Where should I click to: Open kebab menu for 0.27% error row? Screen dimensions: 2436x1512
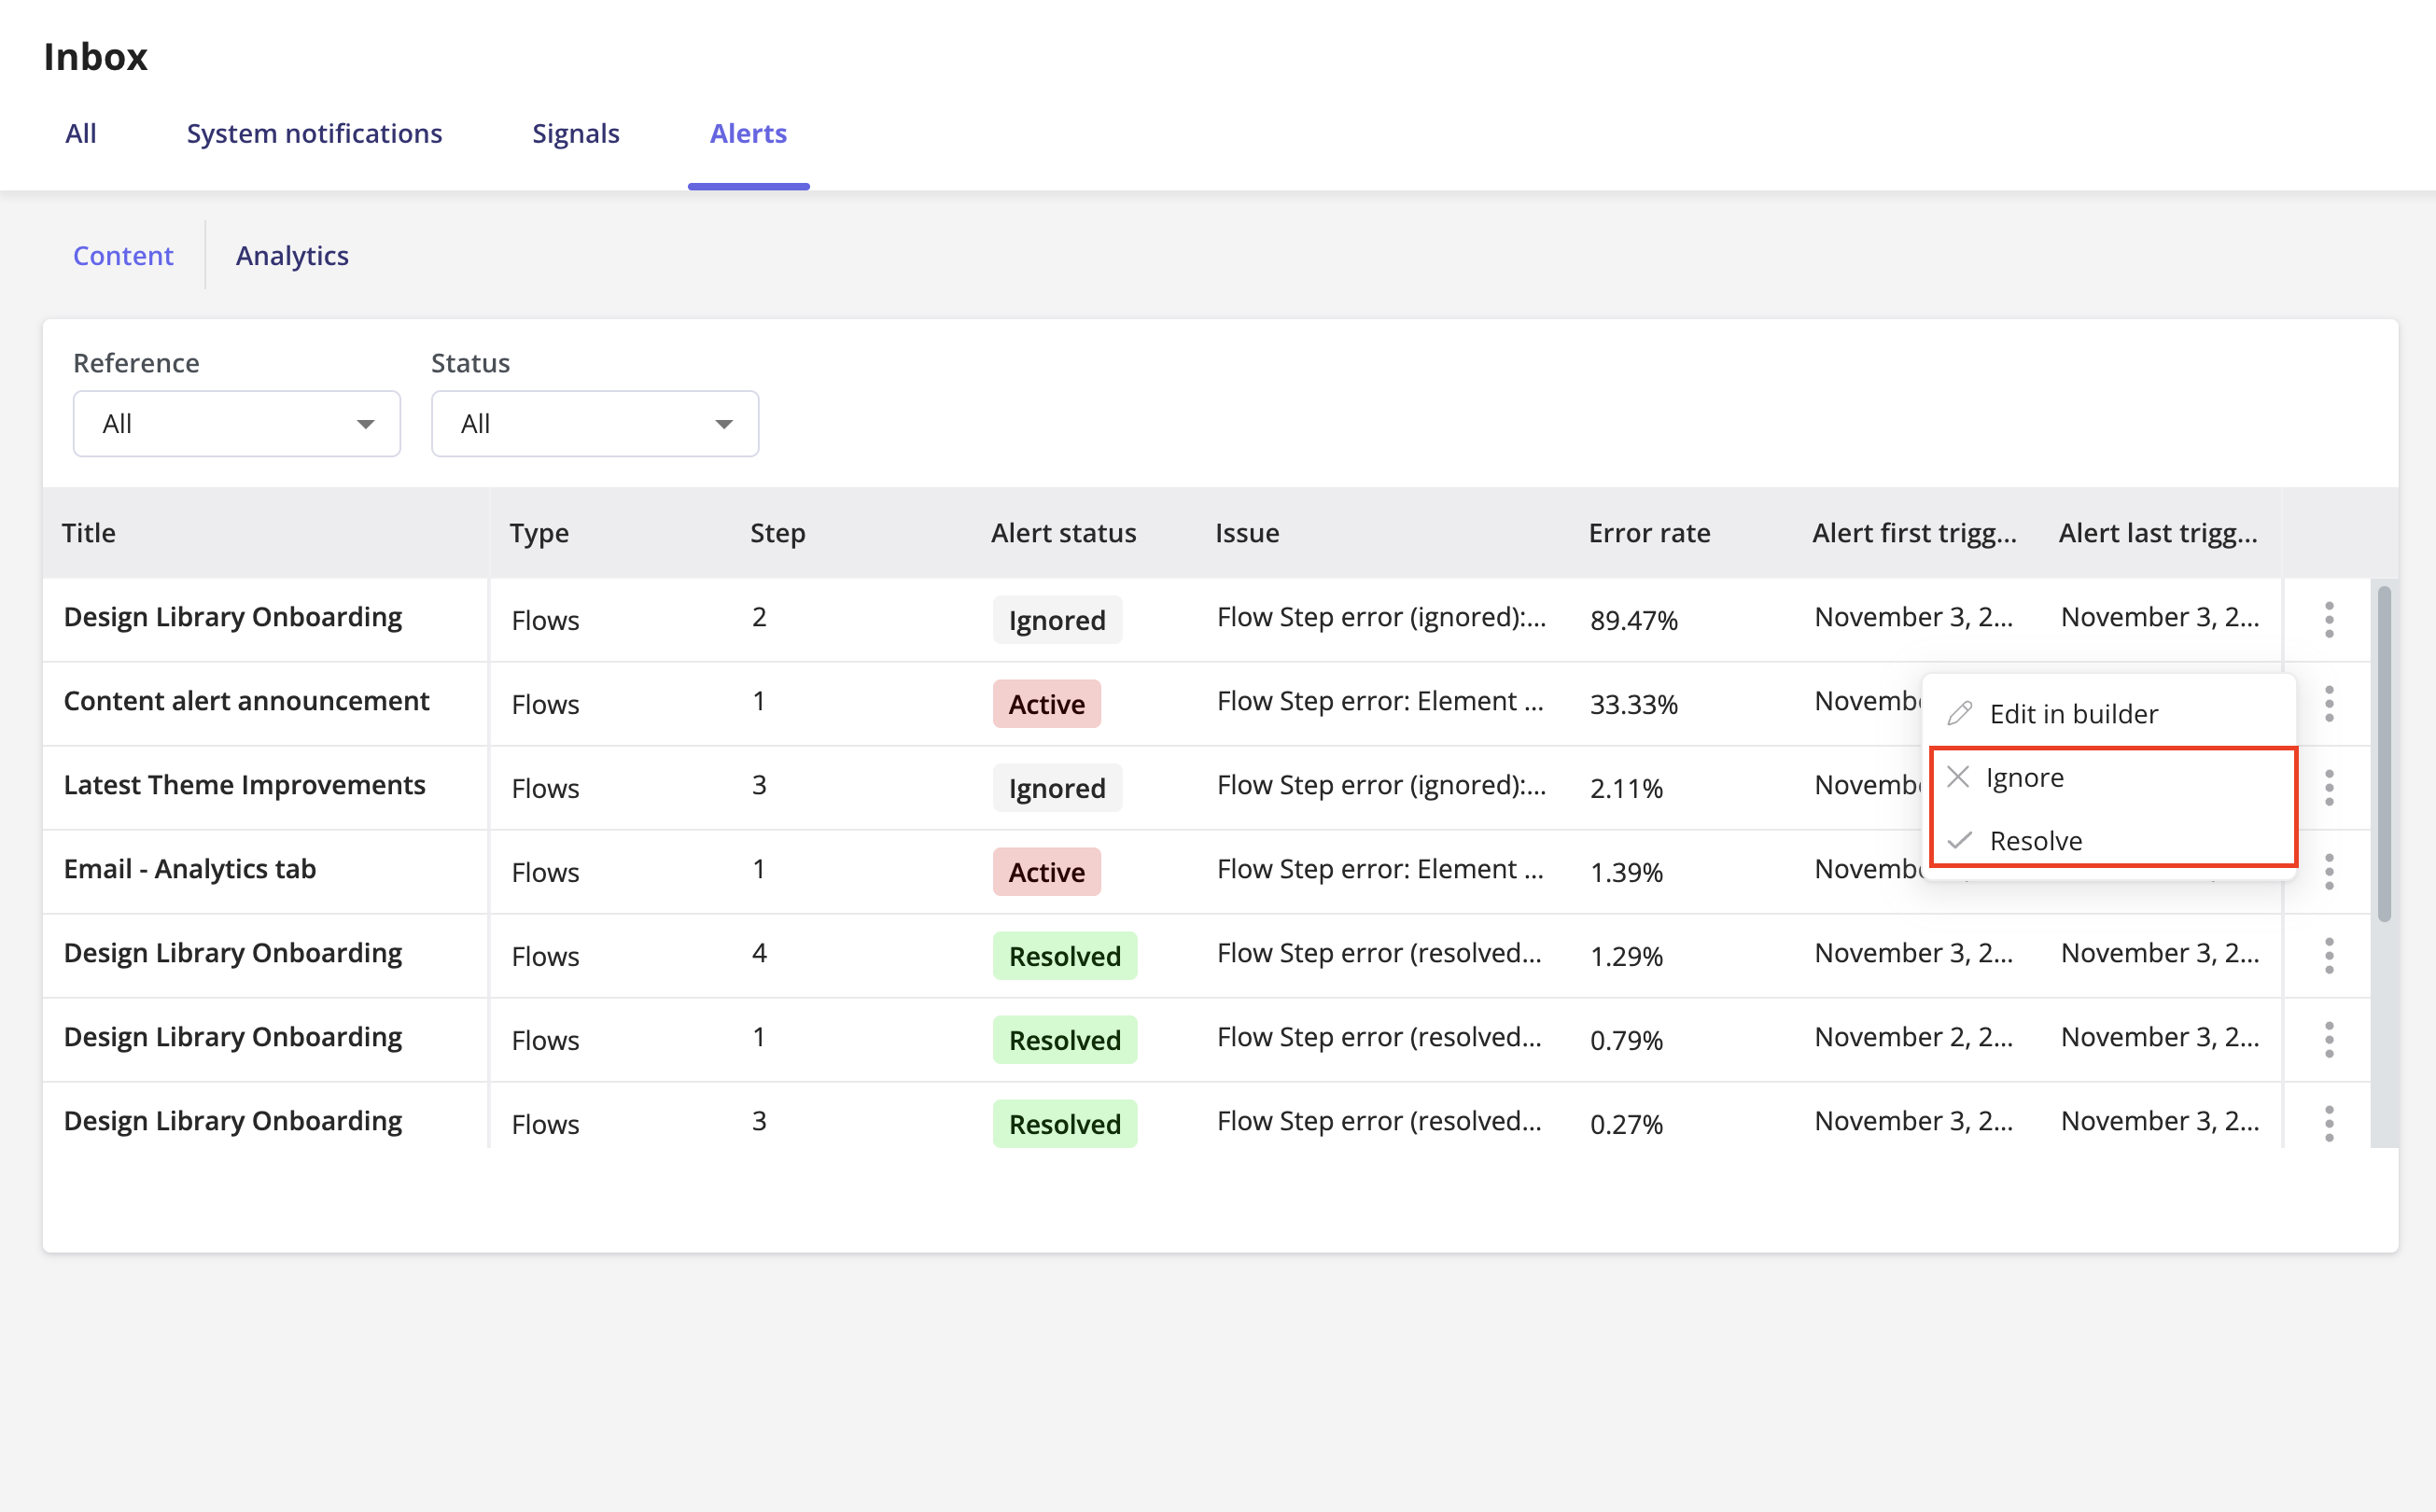[x=2328, y=1124]
